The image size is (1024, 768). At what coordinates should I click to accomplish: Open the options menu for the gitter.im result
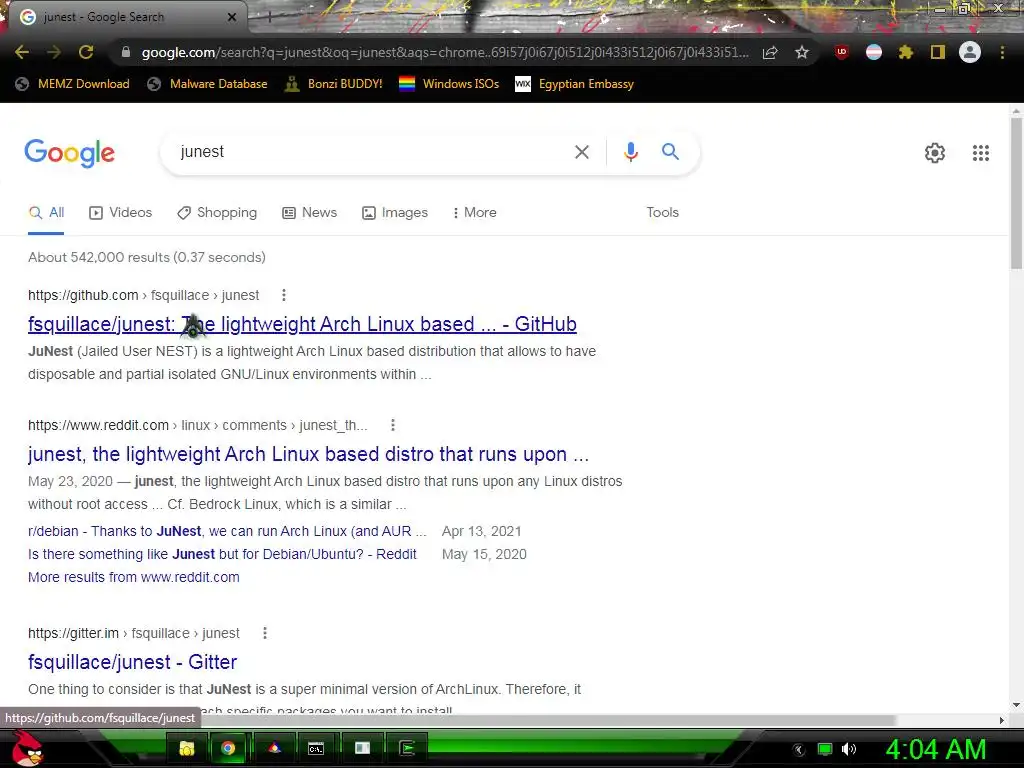click(264, 633)
